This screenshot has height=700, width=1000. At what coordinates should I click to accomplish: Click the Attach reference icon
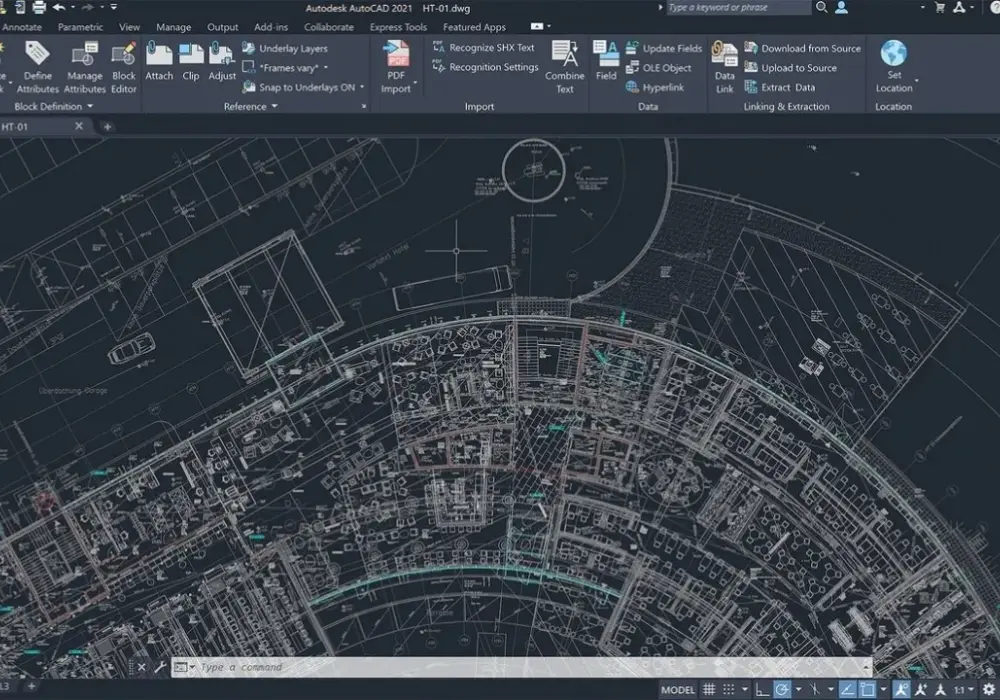pyautogui.click(x=159, y=54)
